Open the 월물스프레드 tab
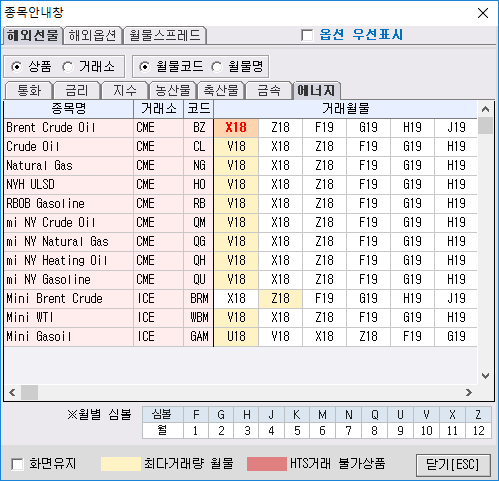Image resolution: width=499 pixels, height=481 pixels. point(165,35)
